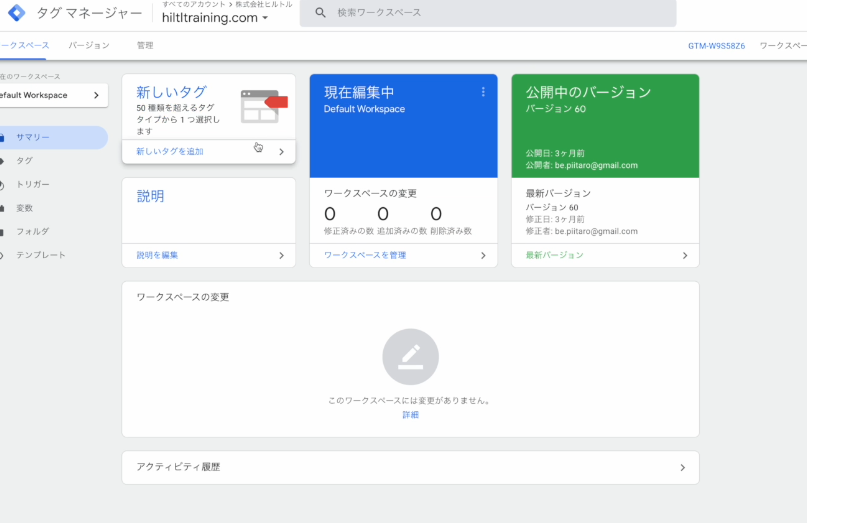Click すべてのアカウント breadcrumb
The height and width of the screenshot is (523, 843).
tap(194, 4)
